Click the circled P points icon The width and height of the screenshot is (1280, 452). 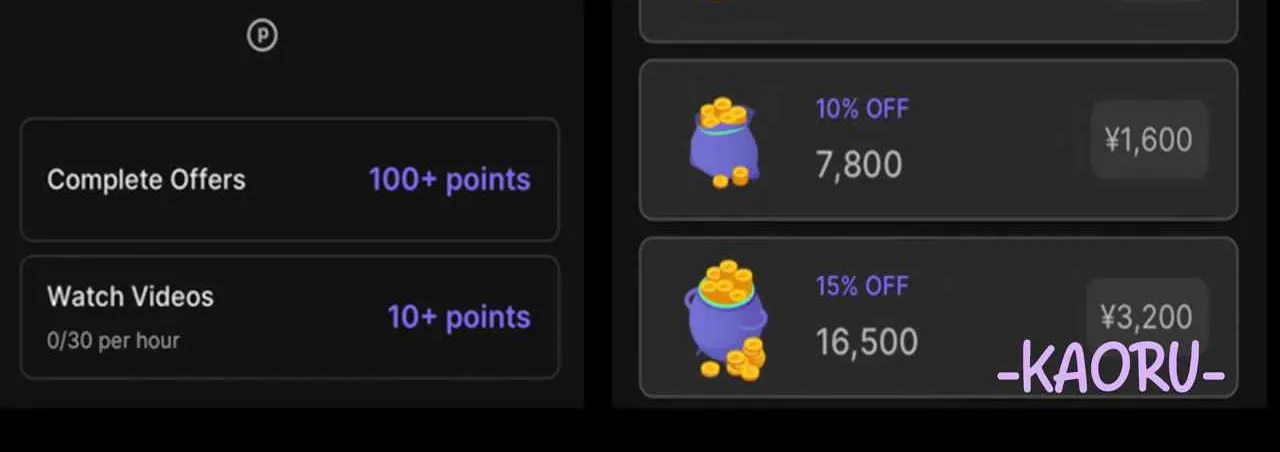click(x=262, y=37)
